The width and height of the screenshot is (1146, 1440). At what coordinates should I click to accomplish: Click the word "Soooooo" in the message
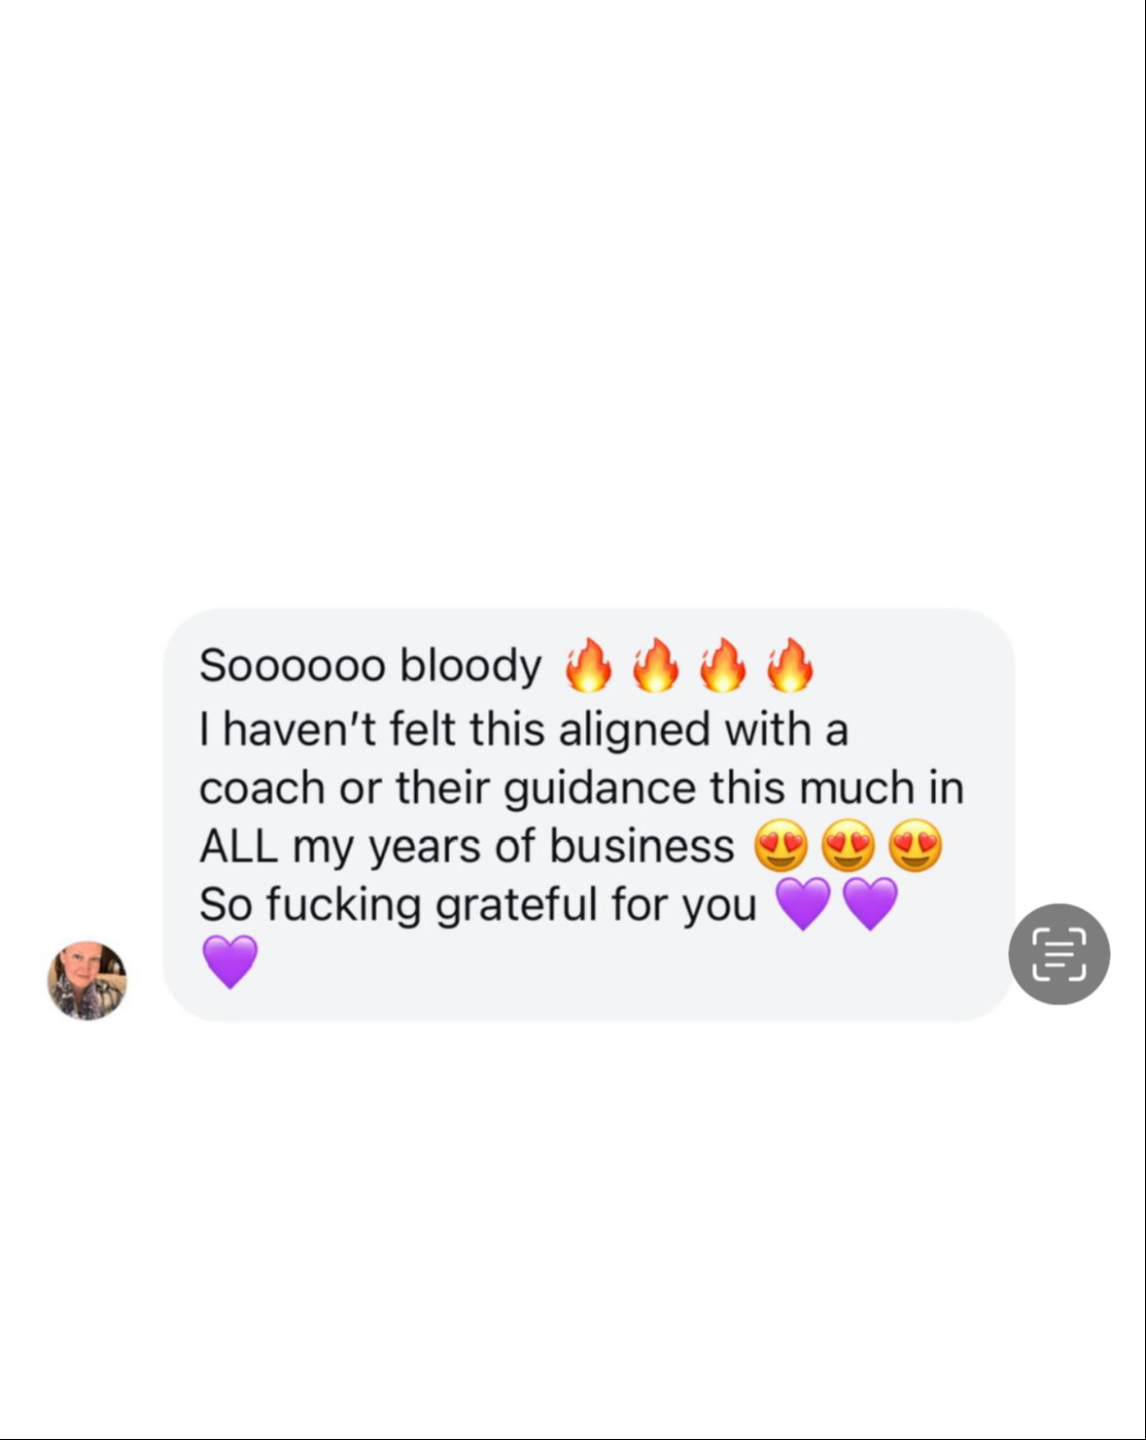292,666
